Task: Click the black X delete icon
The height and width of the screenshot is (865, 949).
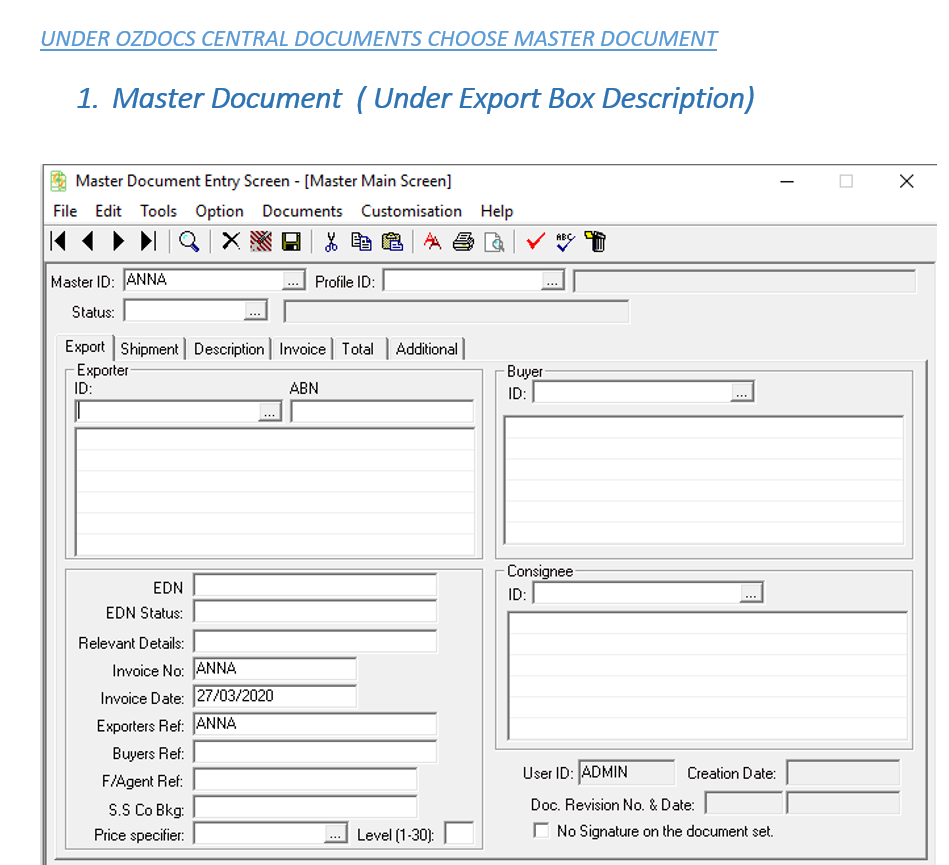Action: 231,242
